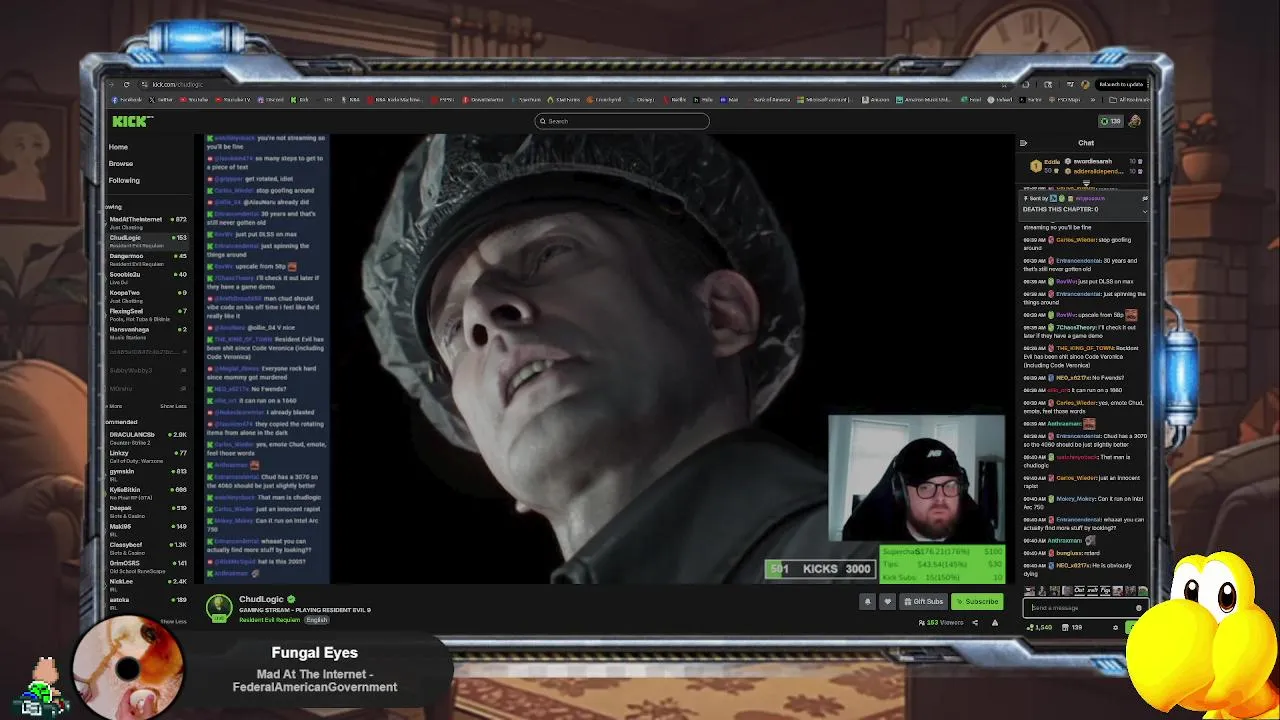The width and height of the screenshot is (1280, 720).
Task: Open the All Bookmarks folder
Action: click(x=1130, y=100)
